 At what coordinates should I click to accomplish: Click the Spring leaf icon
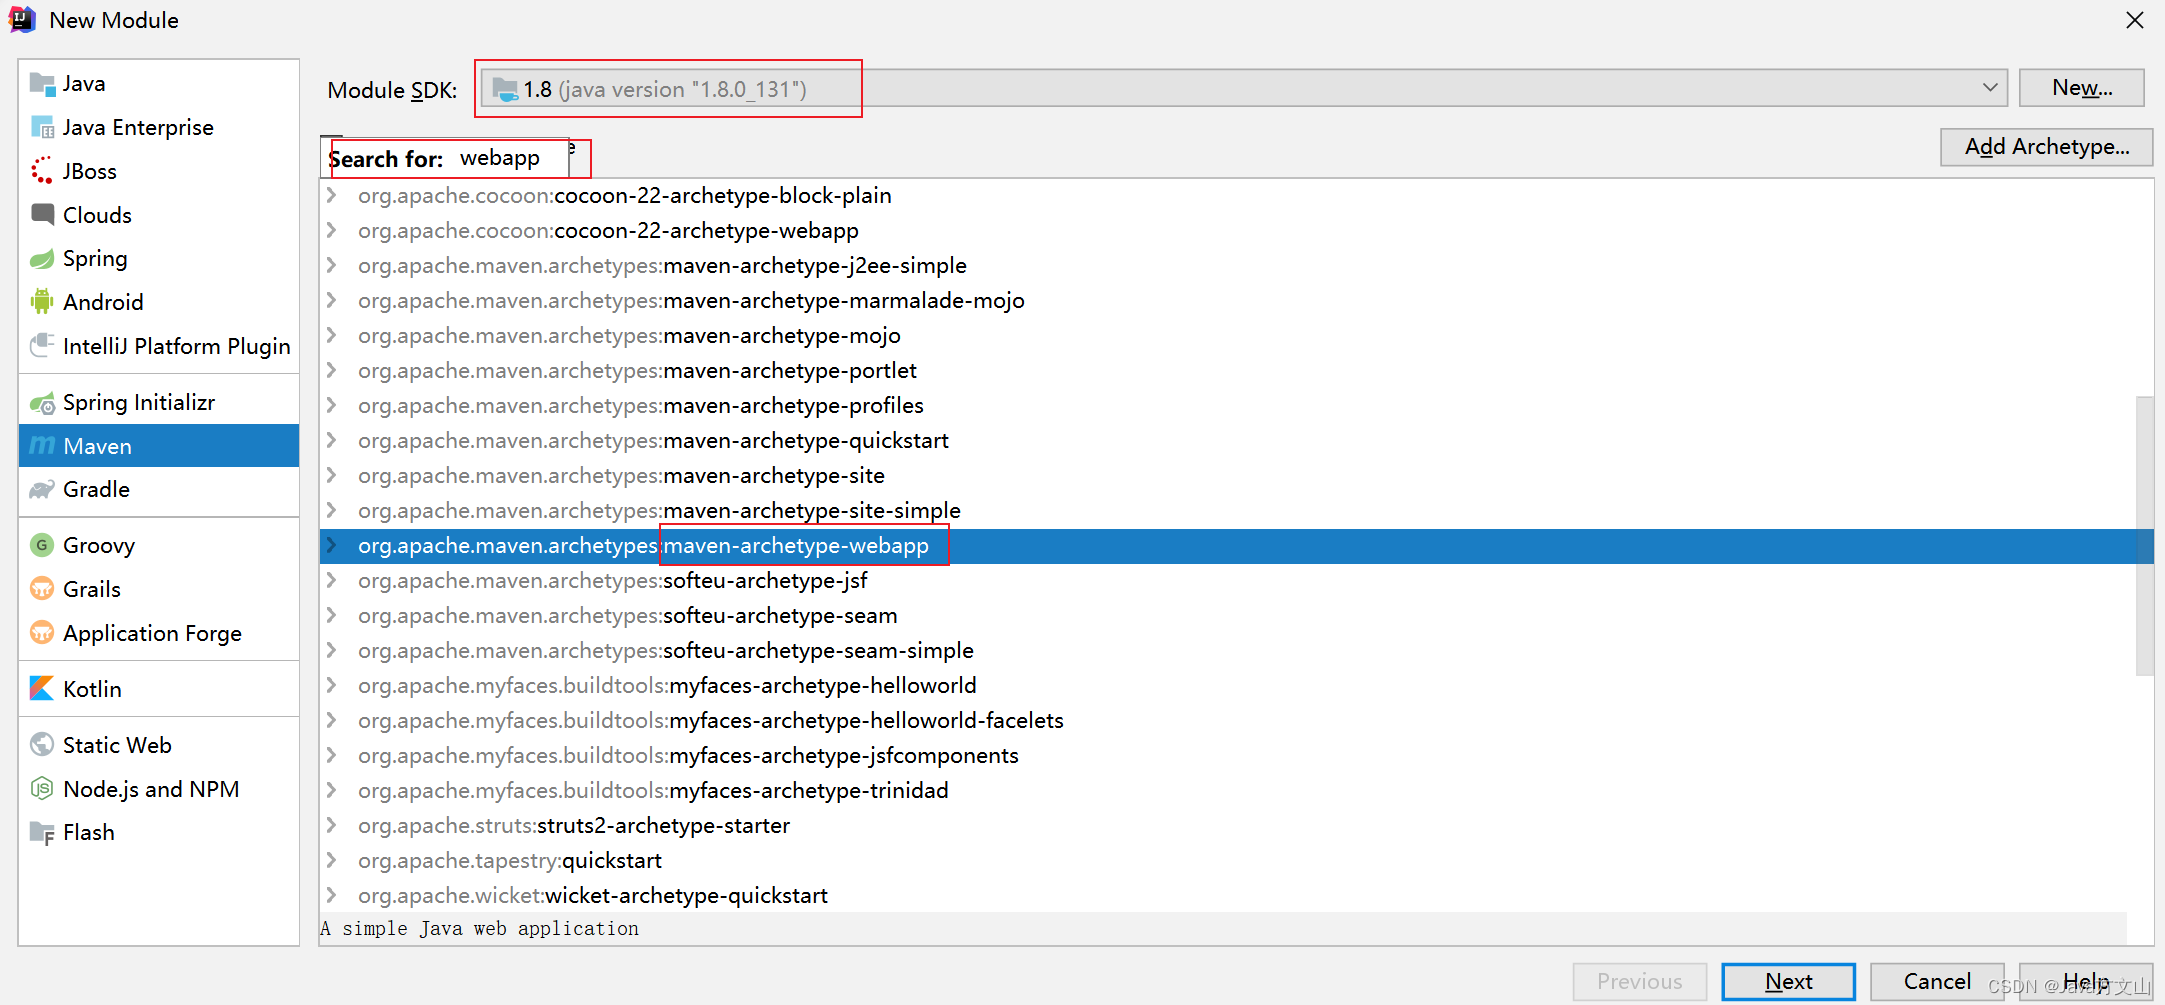point(42,259)
